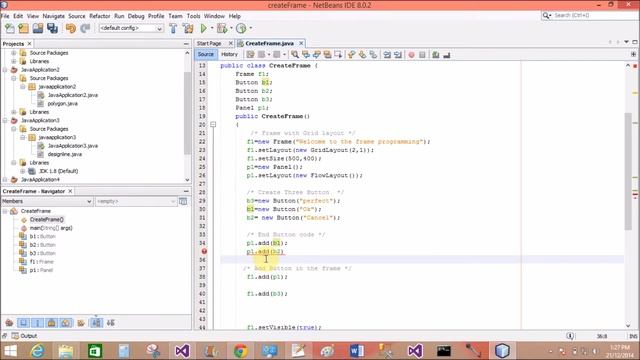Toggle Show Non-Public Members filter in Navigator
640x360 pixels.
[x=51, y=323]
